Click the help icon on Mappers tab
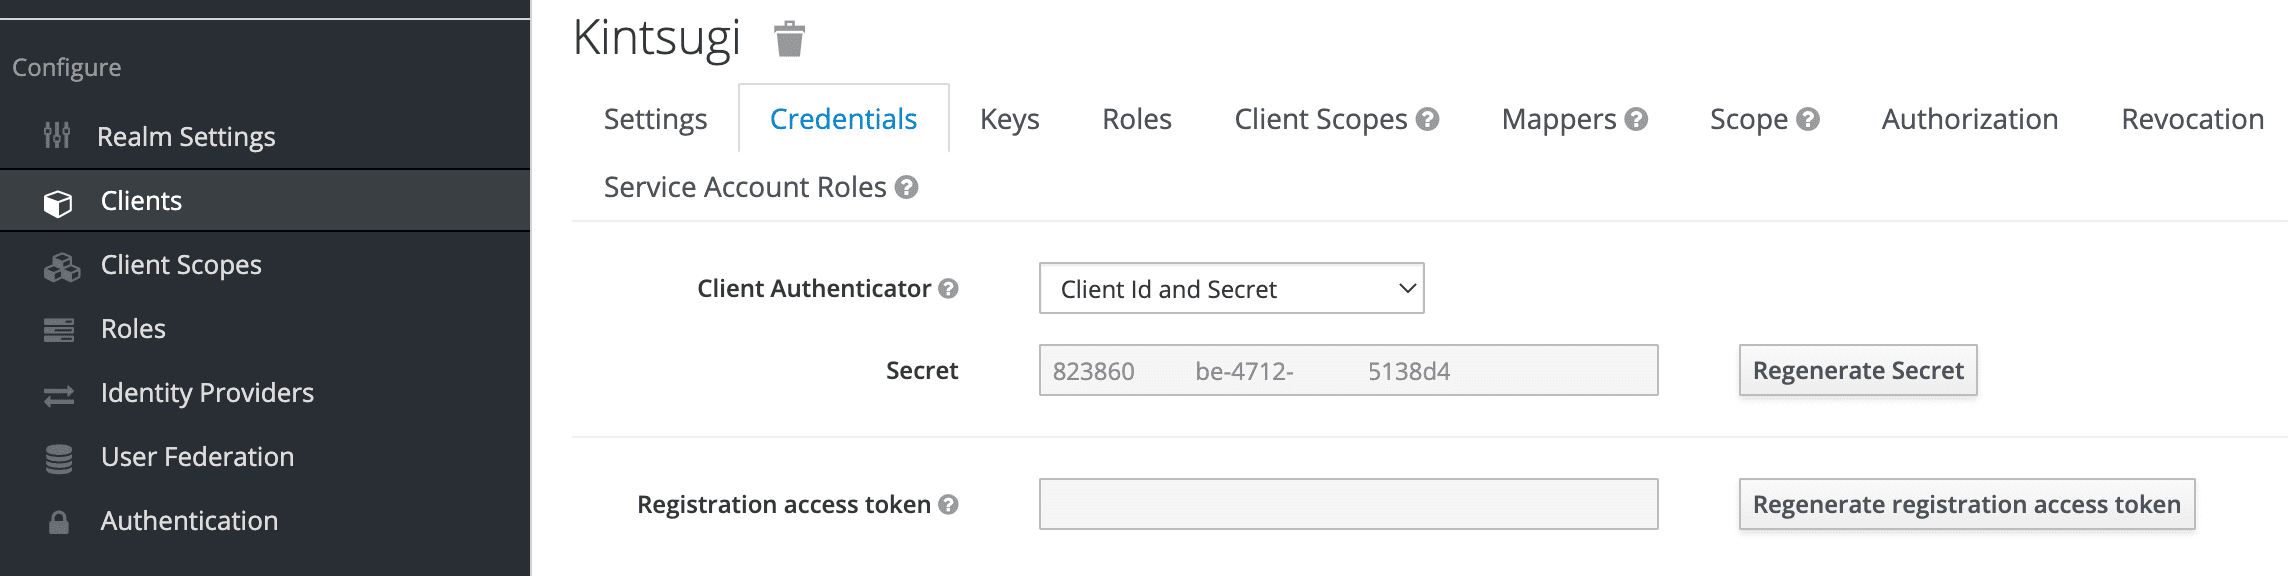Viewport: 2288px width, 576px height. (1636, 120)
